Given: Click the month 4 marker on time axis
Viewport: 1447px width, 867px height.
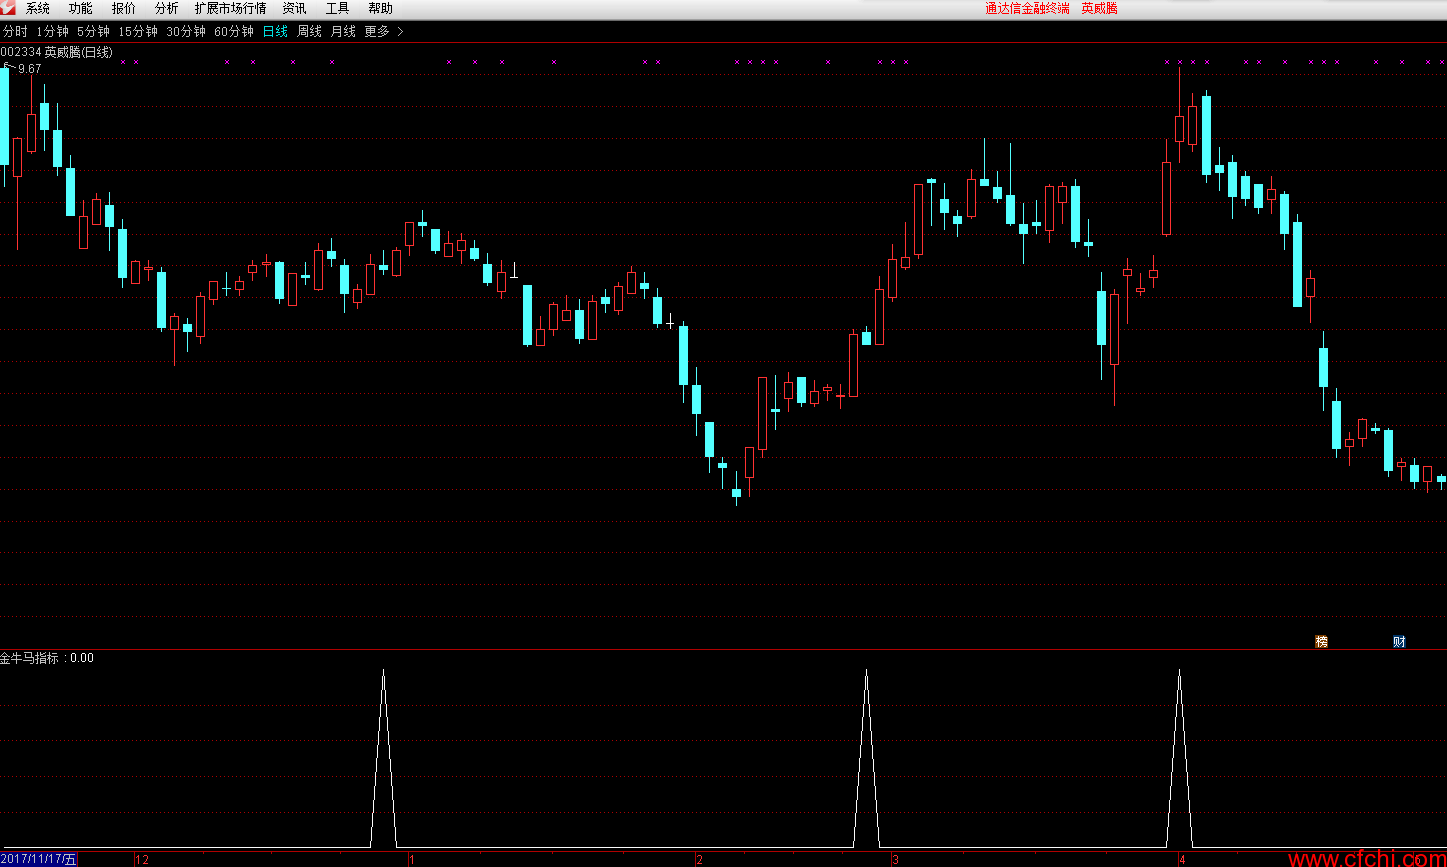Looking at the screenshot, I should click(x=1181, y=859).
